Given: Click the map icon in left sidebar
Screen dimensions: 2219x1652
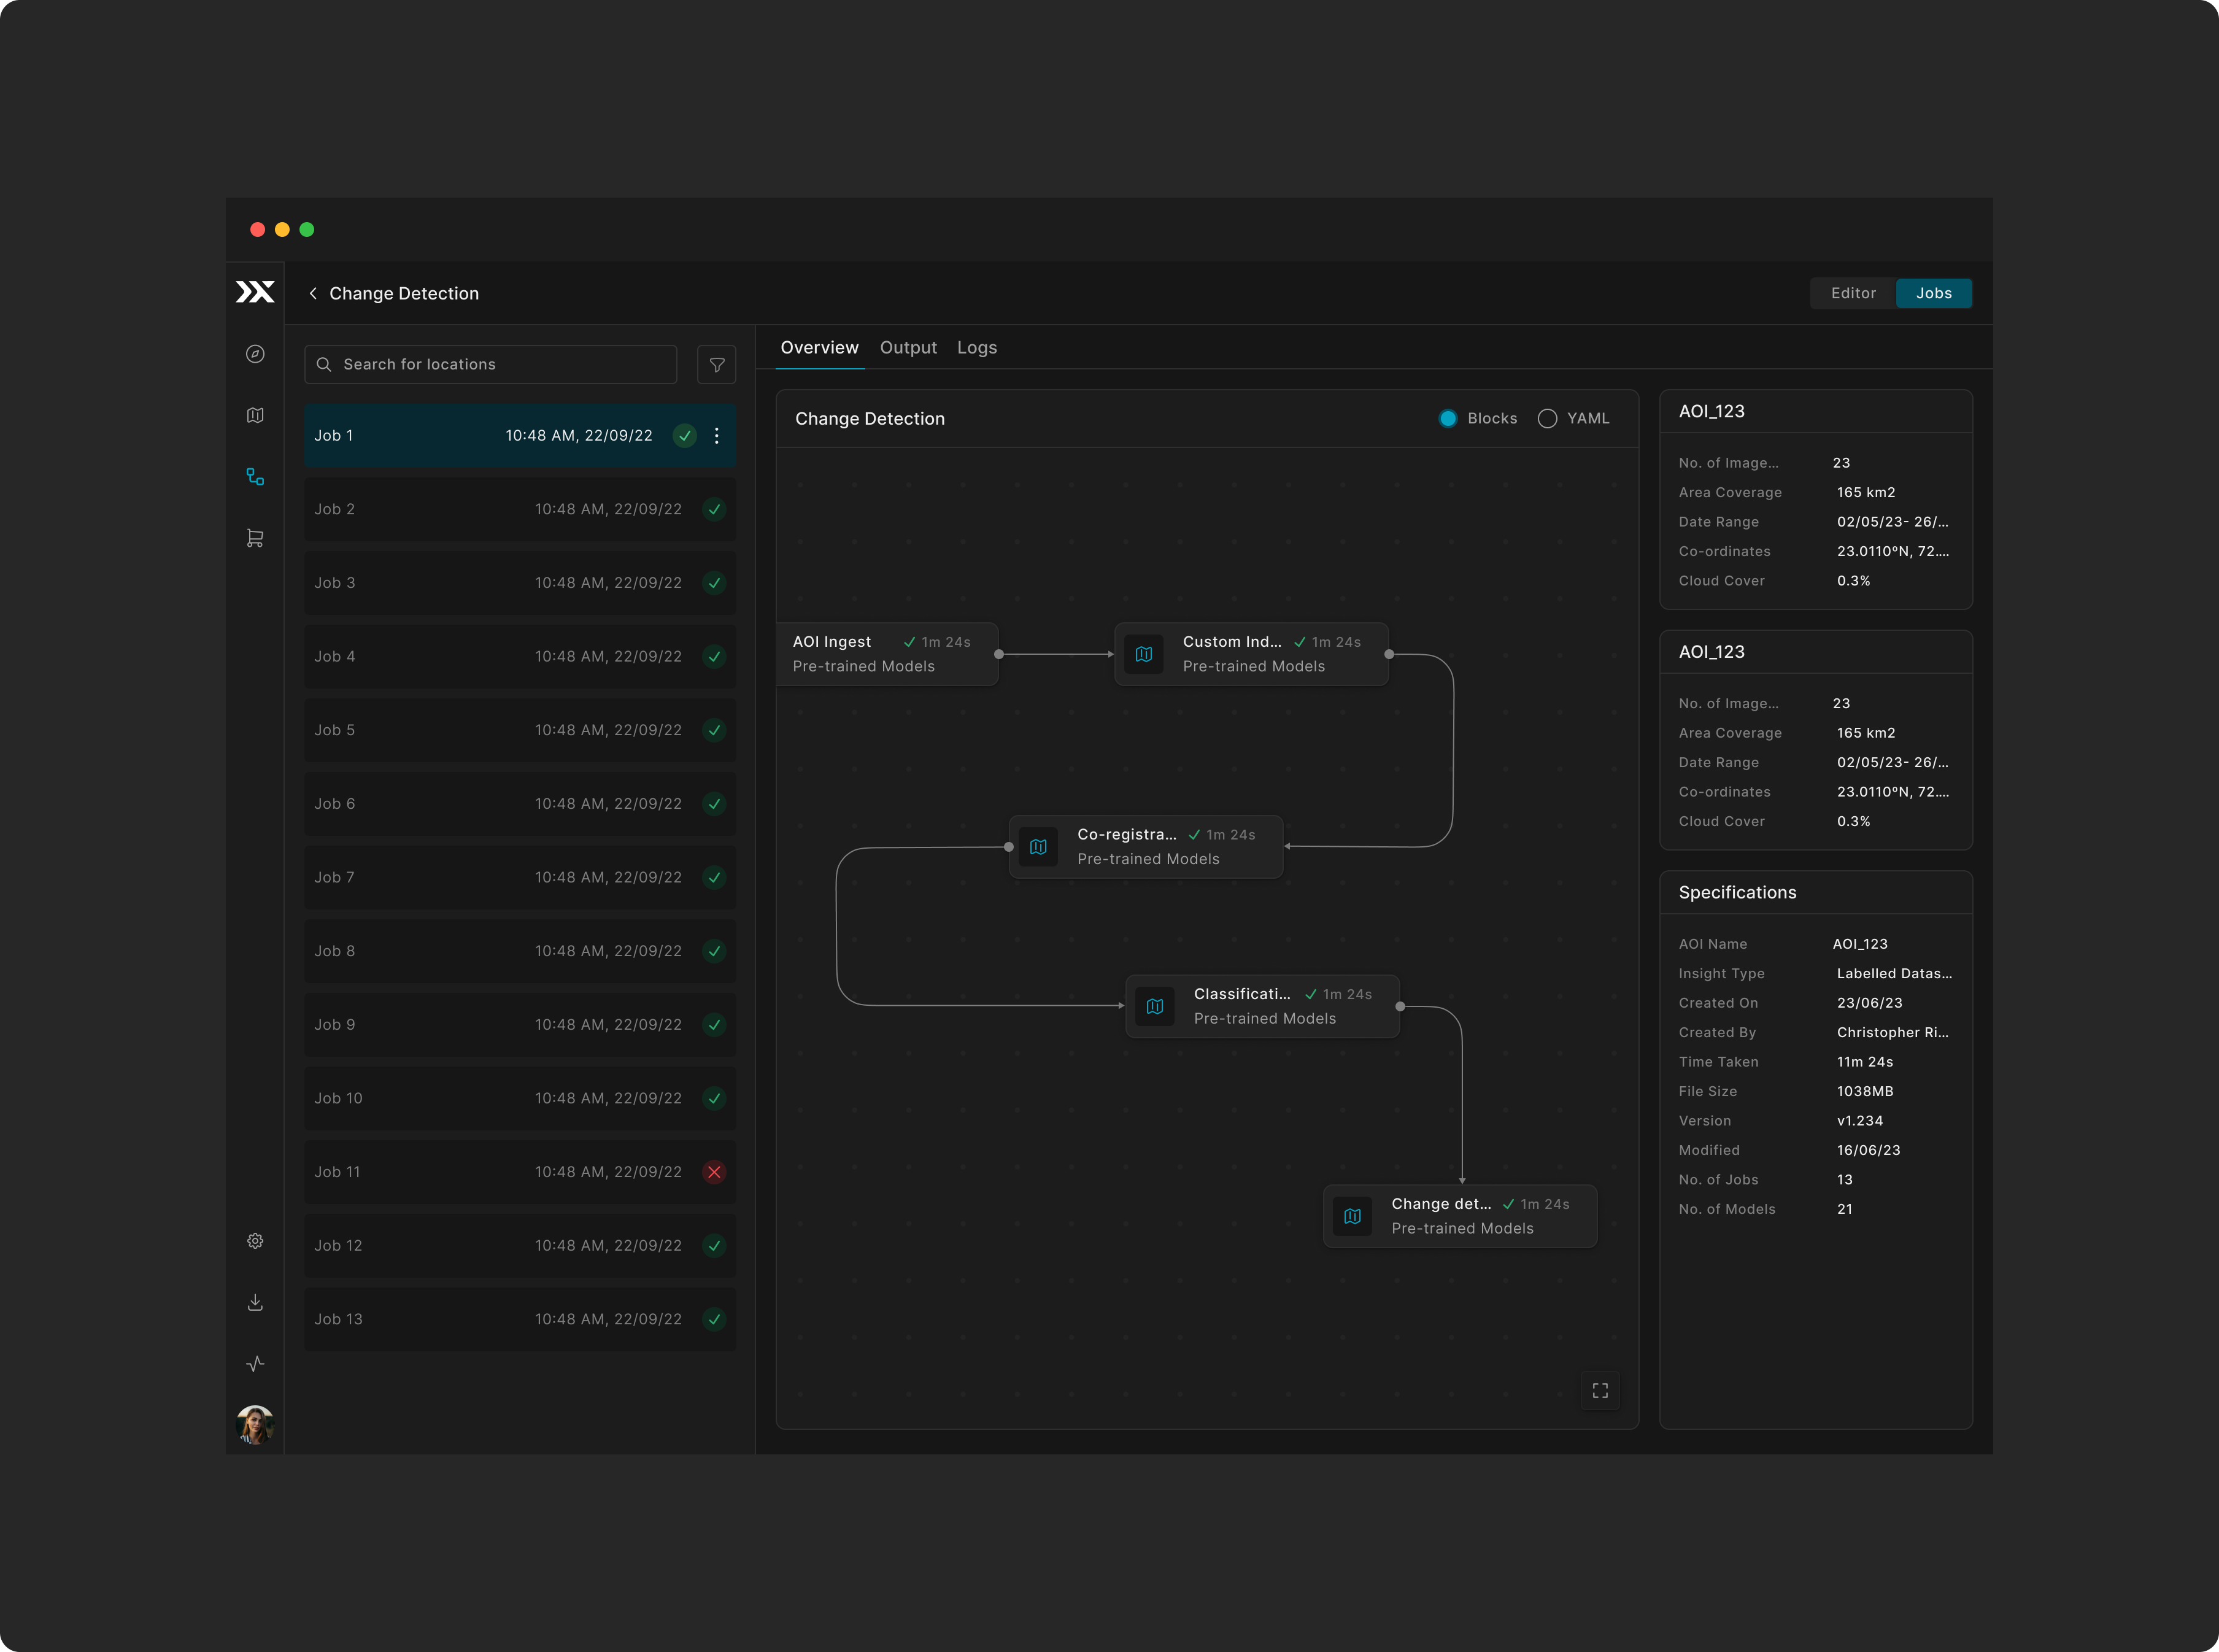Looking at the screenshot, I should click(x=255, y=415).
